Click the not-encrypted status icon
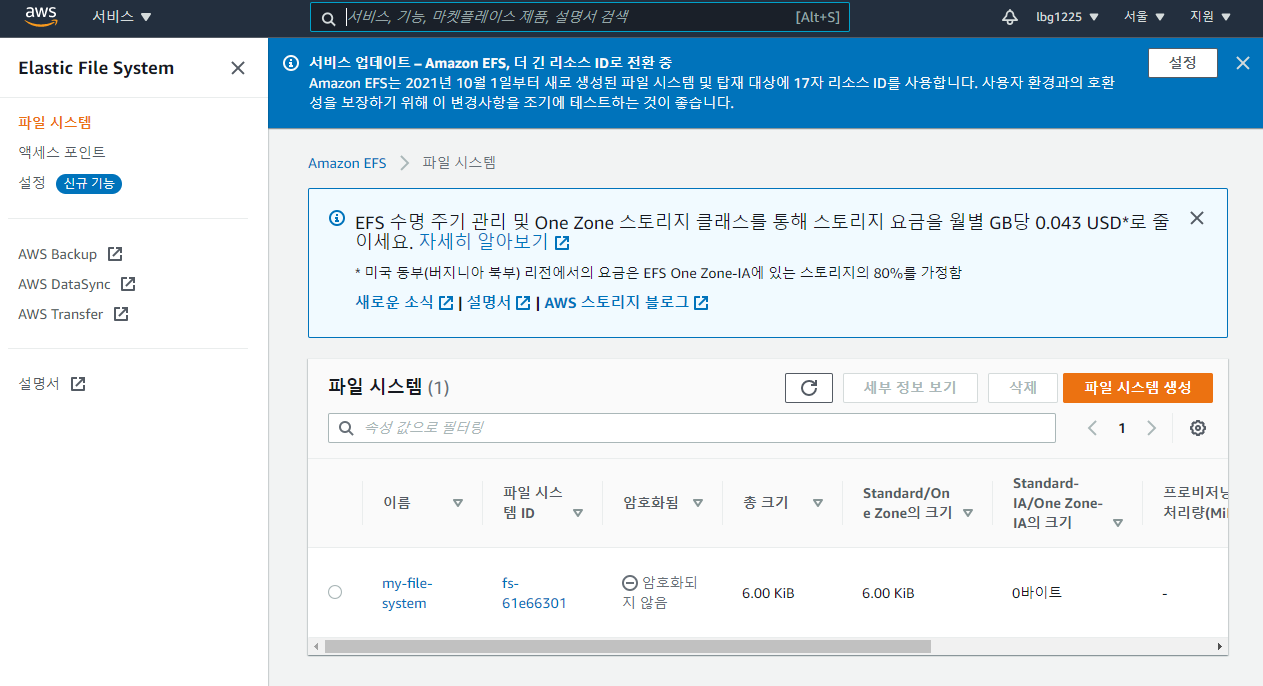 (x=630, y=583)
